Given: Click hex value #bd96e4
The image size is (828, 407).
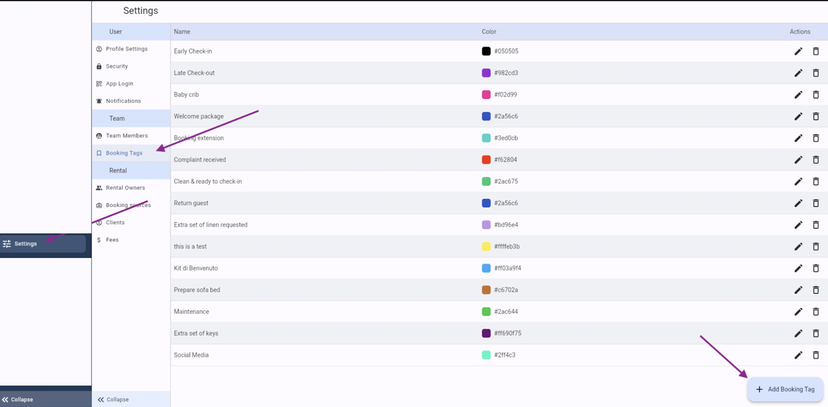Looking at the screenshot, I should click(x=506, y=225).
